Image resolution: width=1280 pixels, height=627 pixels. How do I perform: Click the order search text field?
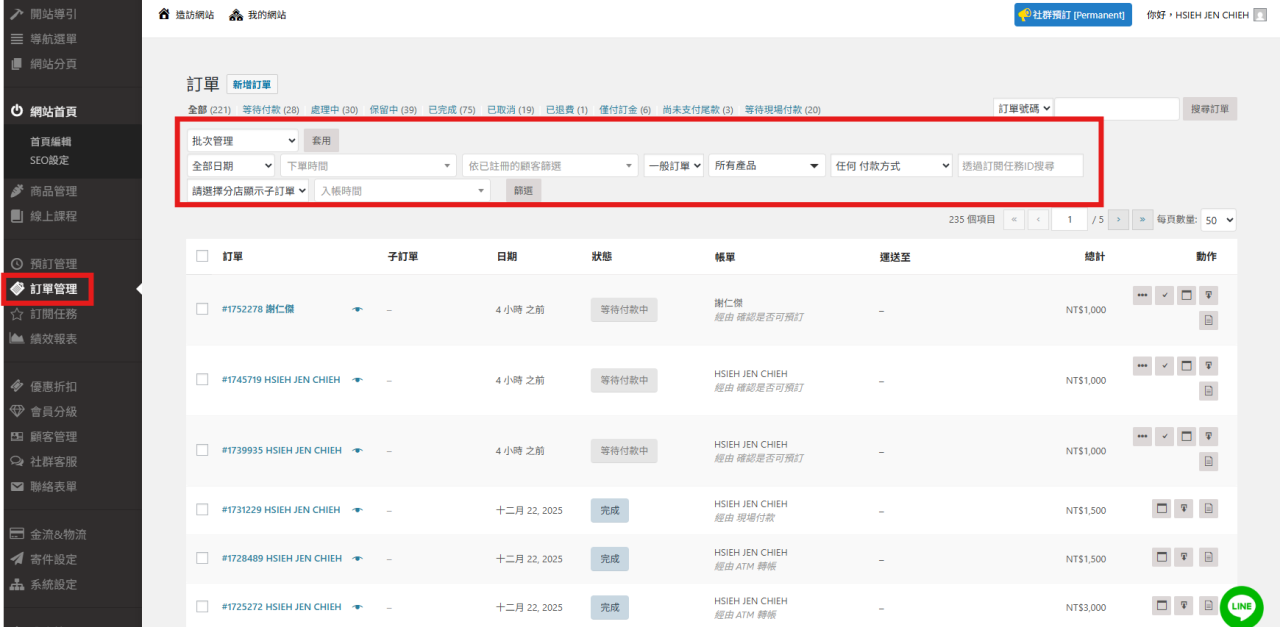[x=1116, y=109]
